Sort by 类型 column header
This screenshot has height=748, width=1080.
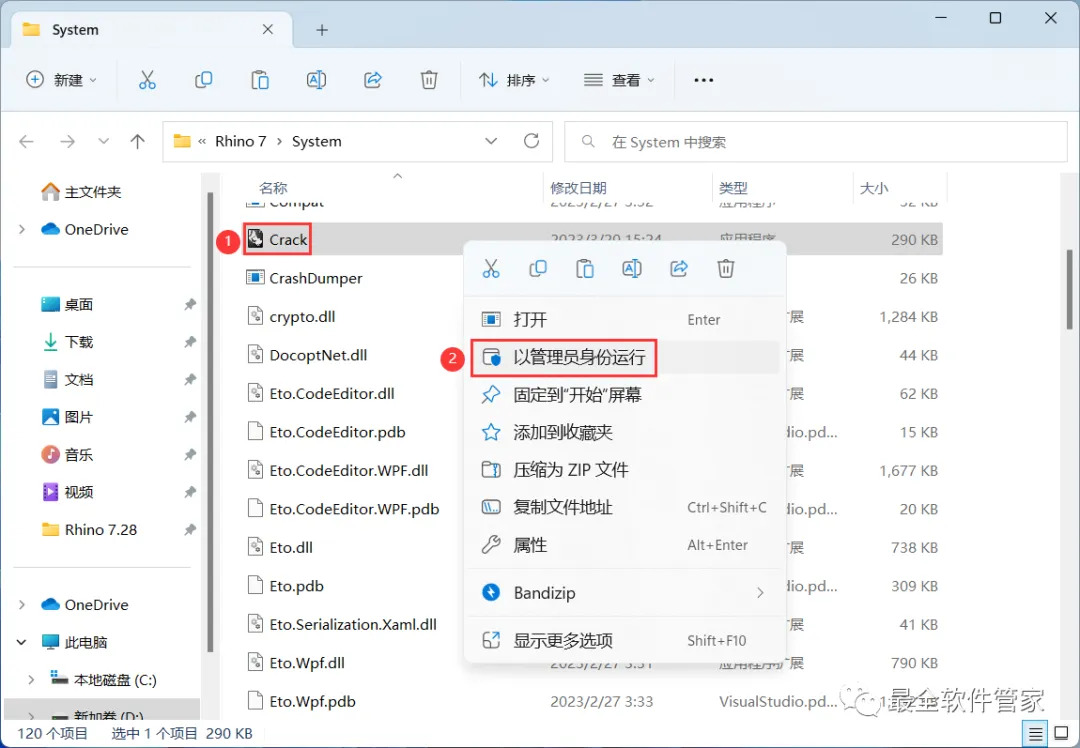(x=733, y=188)
